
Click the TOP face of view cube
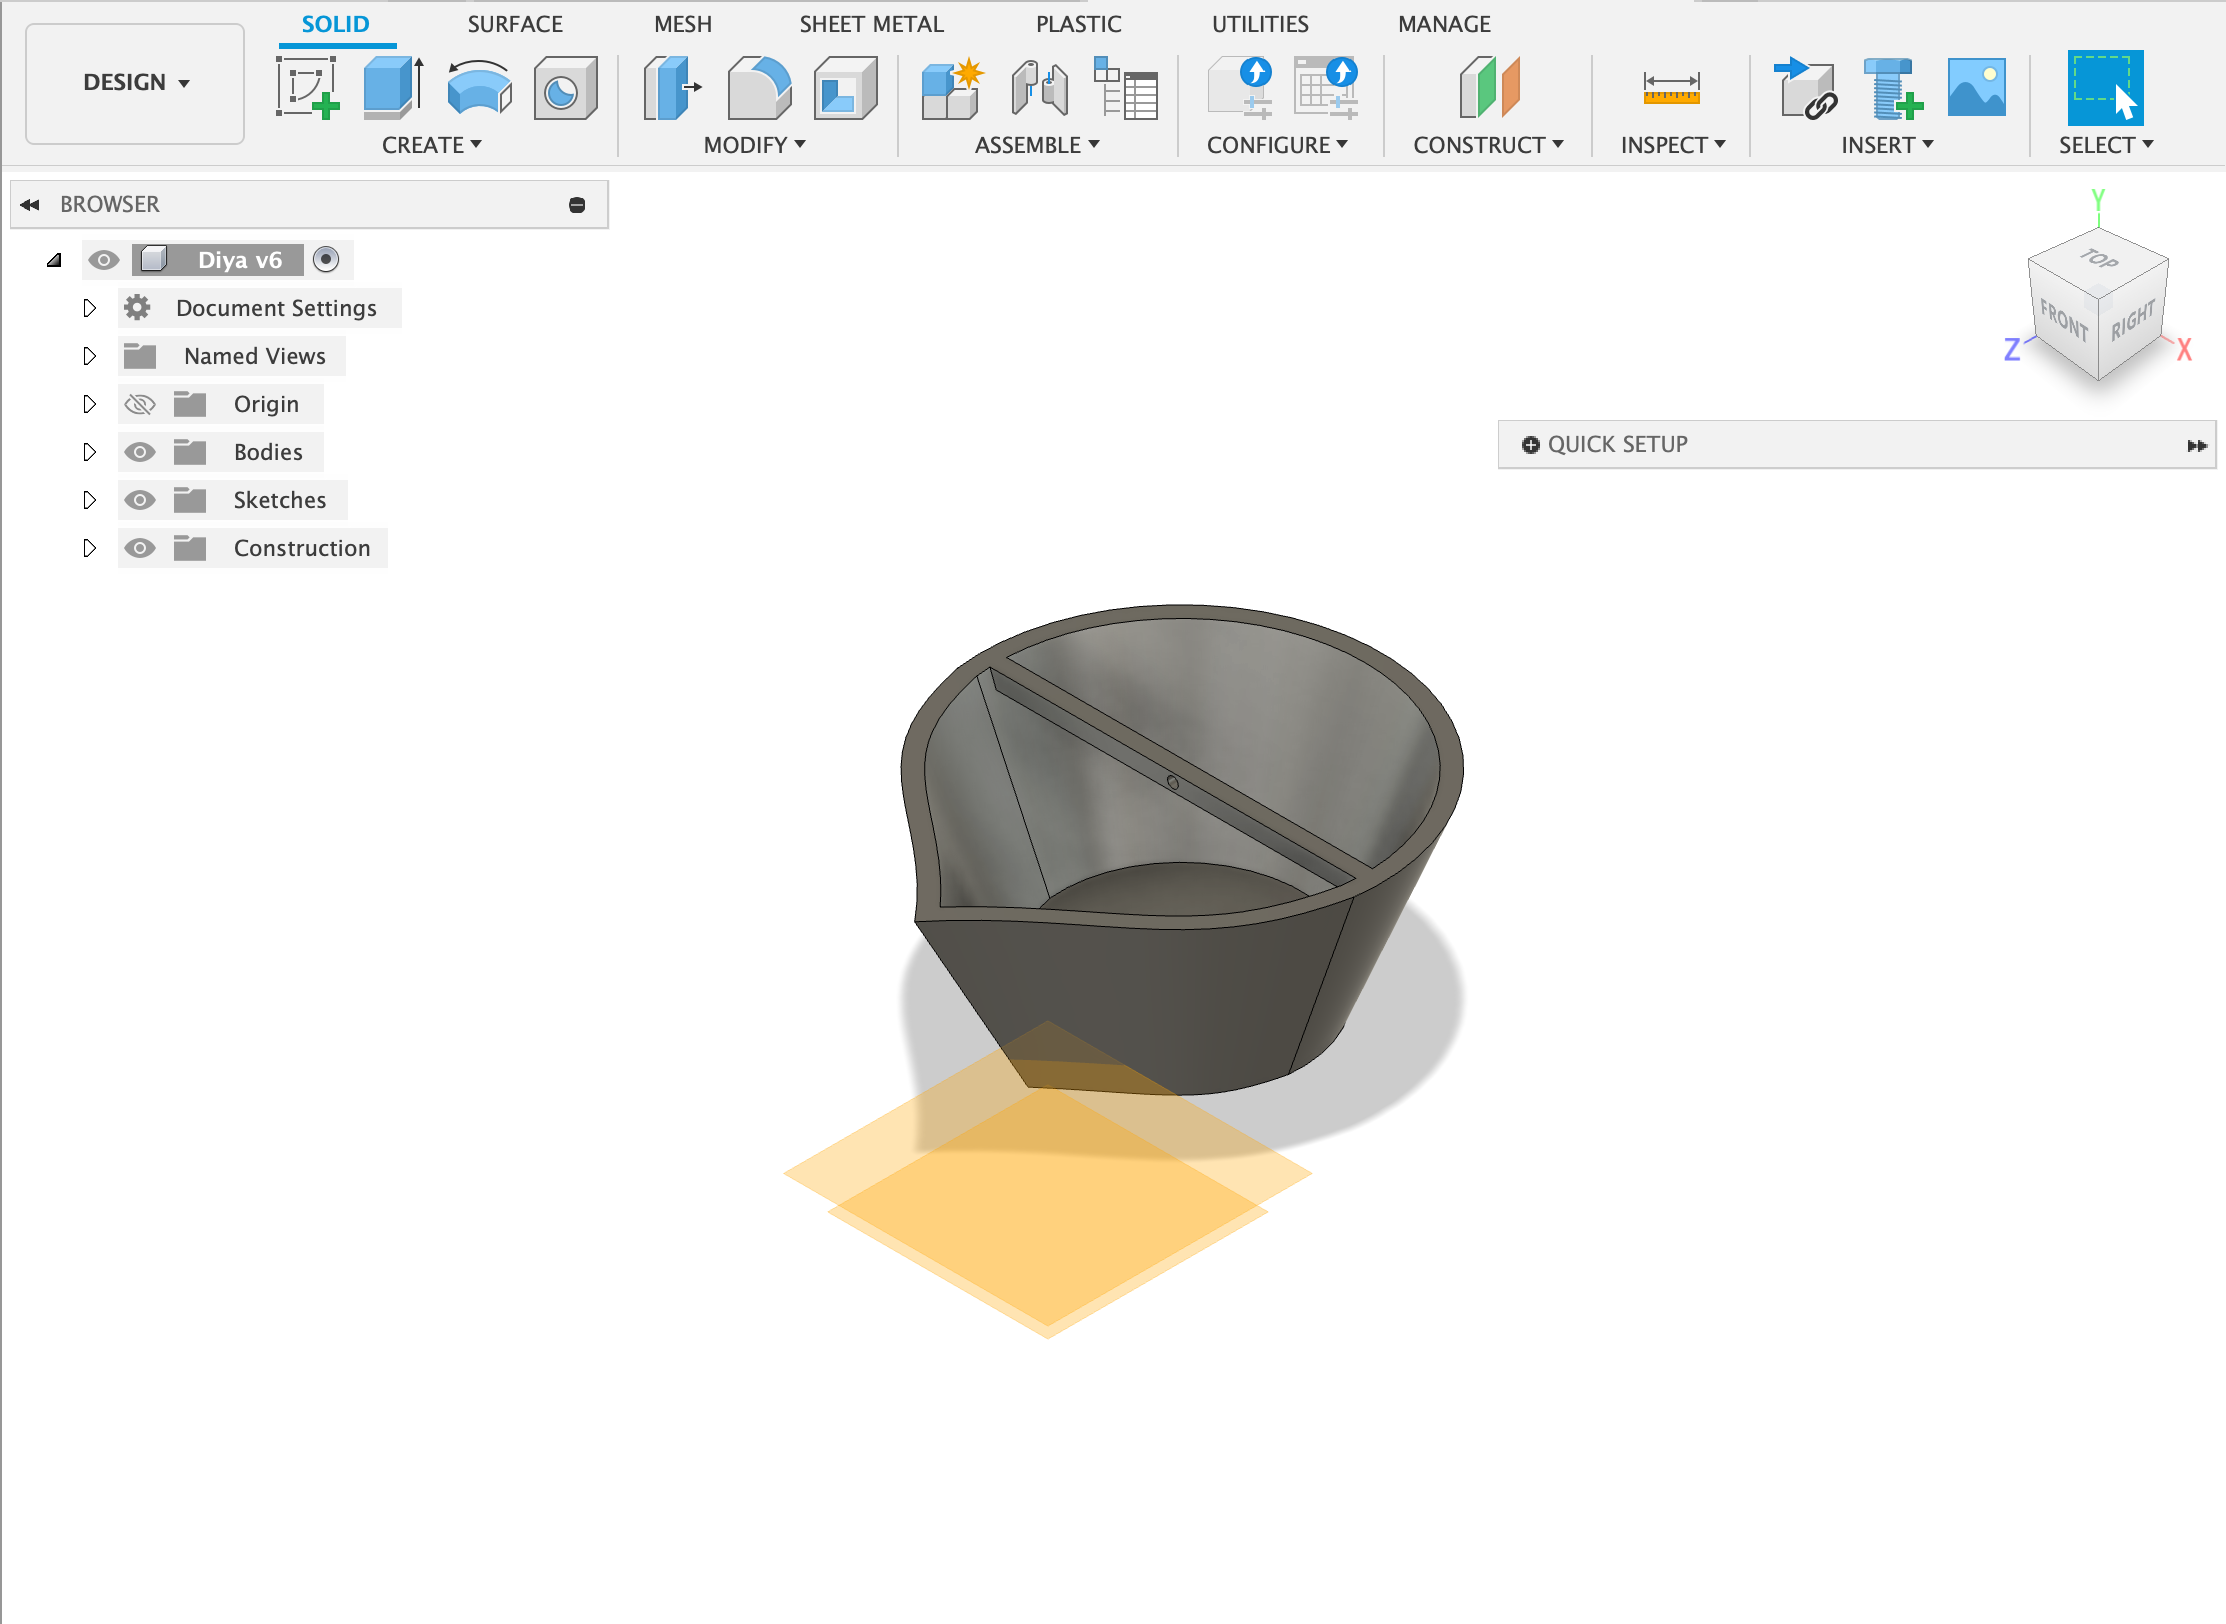[2099, 259]
